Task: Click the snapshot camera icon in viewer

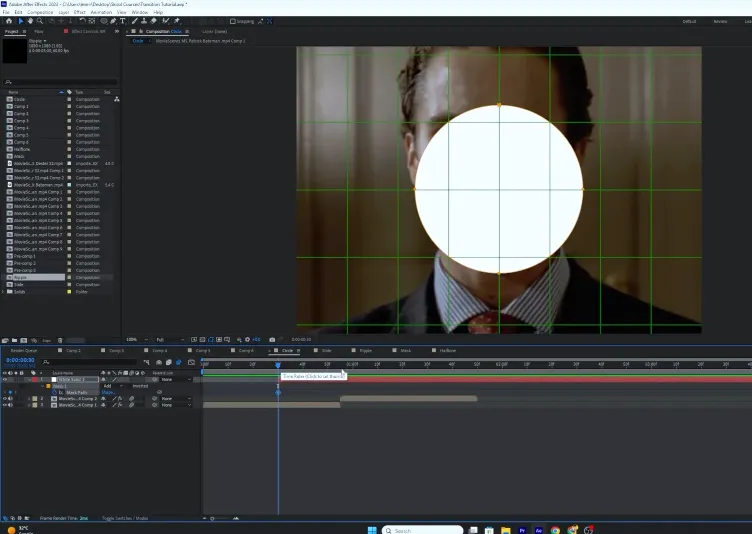Action: [x=272, y=339]
